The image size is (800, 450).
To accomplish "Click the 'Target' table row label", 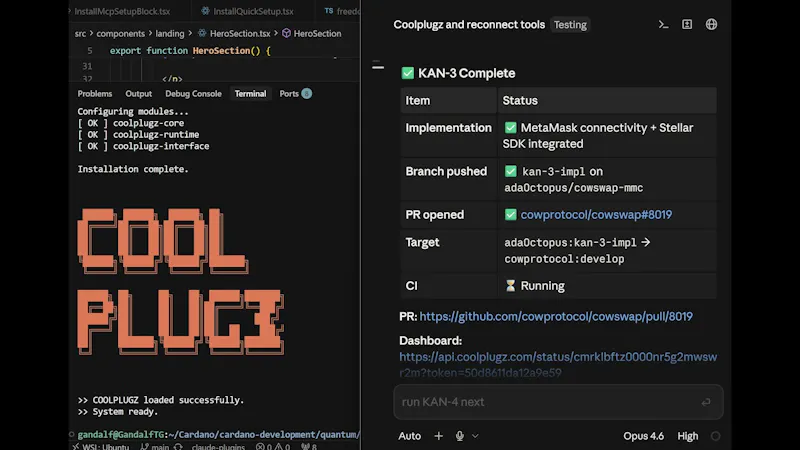I will click(422, 242).
